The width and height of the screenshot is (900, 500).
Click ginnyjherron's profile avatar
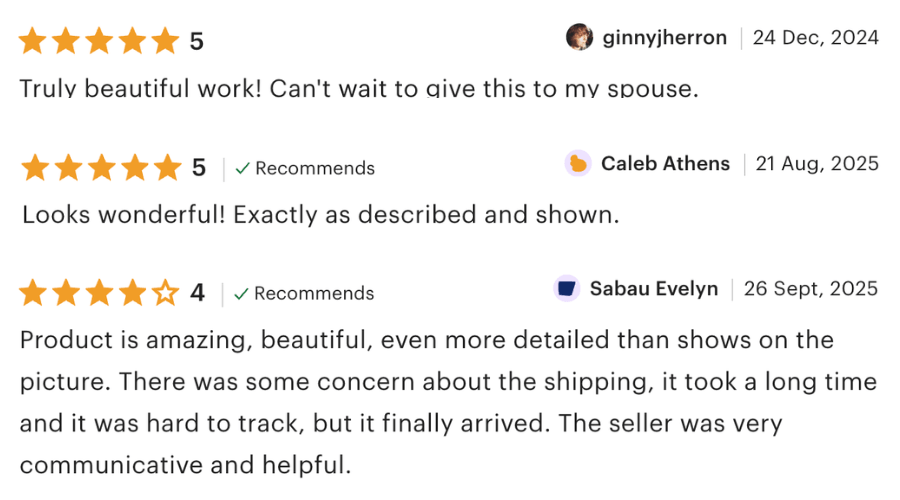(579, 38)
